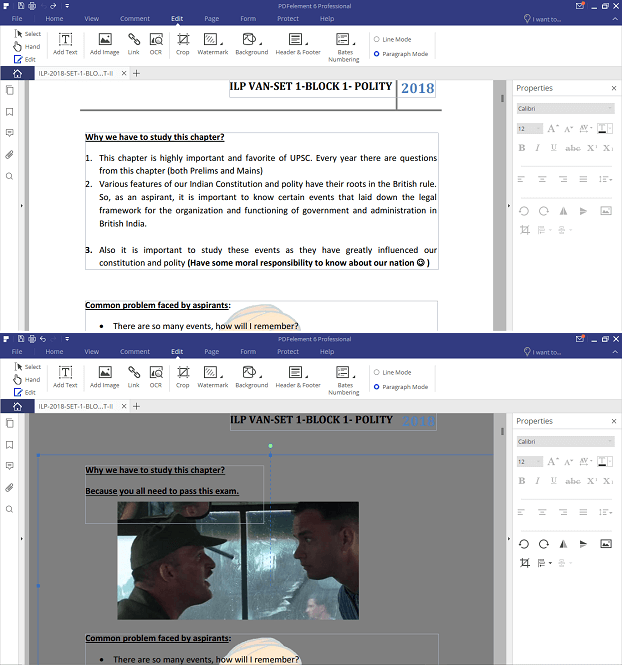Click Italic button in top window Properties
This screenshot has height=665, width=622.
click(x=538, y=148)
